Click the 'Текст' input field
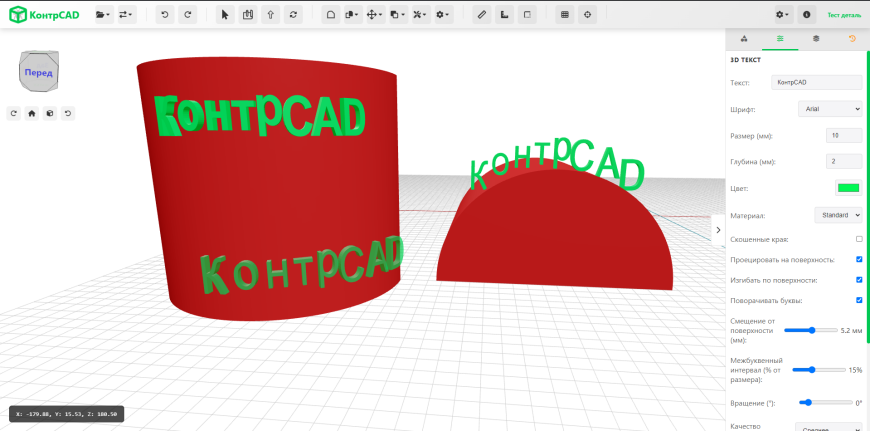This screenshot has height=431, width=870. tap(817, 82)
